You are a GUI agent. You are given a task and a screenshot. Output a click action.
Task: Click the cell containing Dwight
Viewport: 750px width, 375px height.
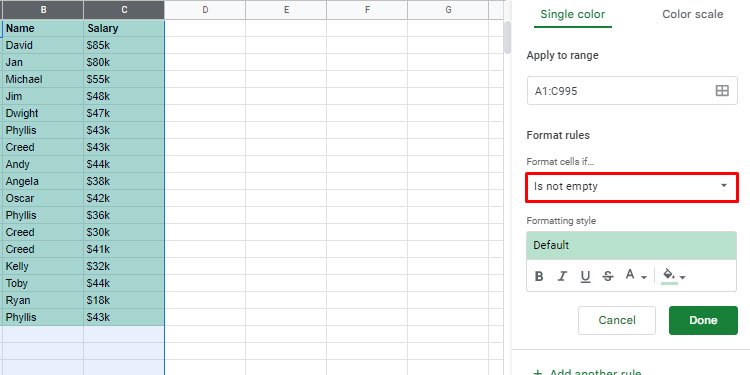point(43,113)
